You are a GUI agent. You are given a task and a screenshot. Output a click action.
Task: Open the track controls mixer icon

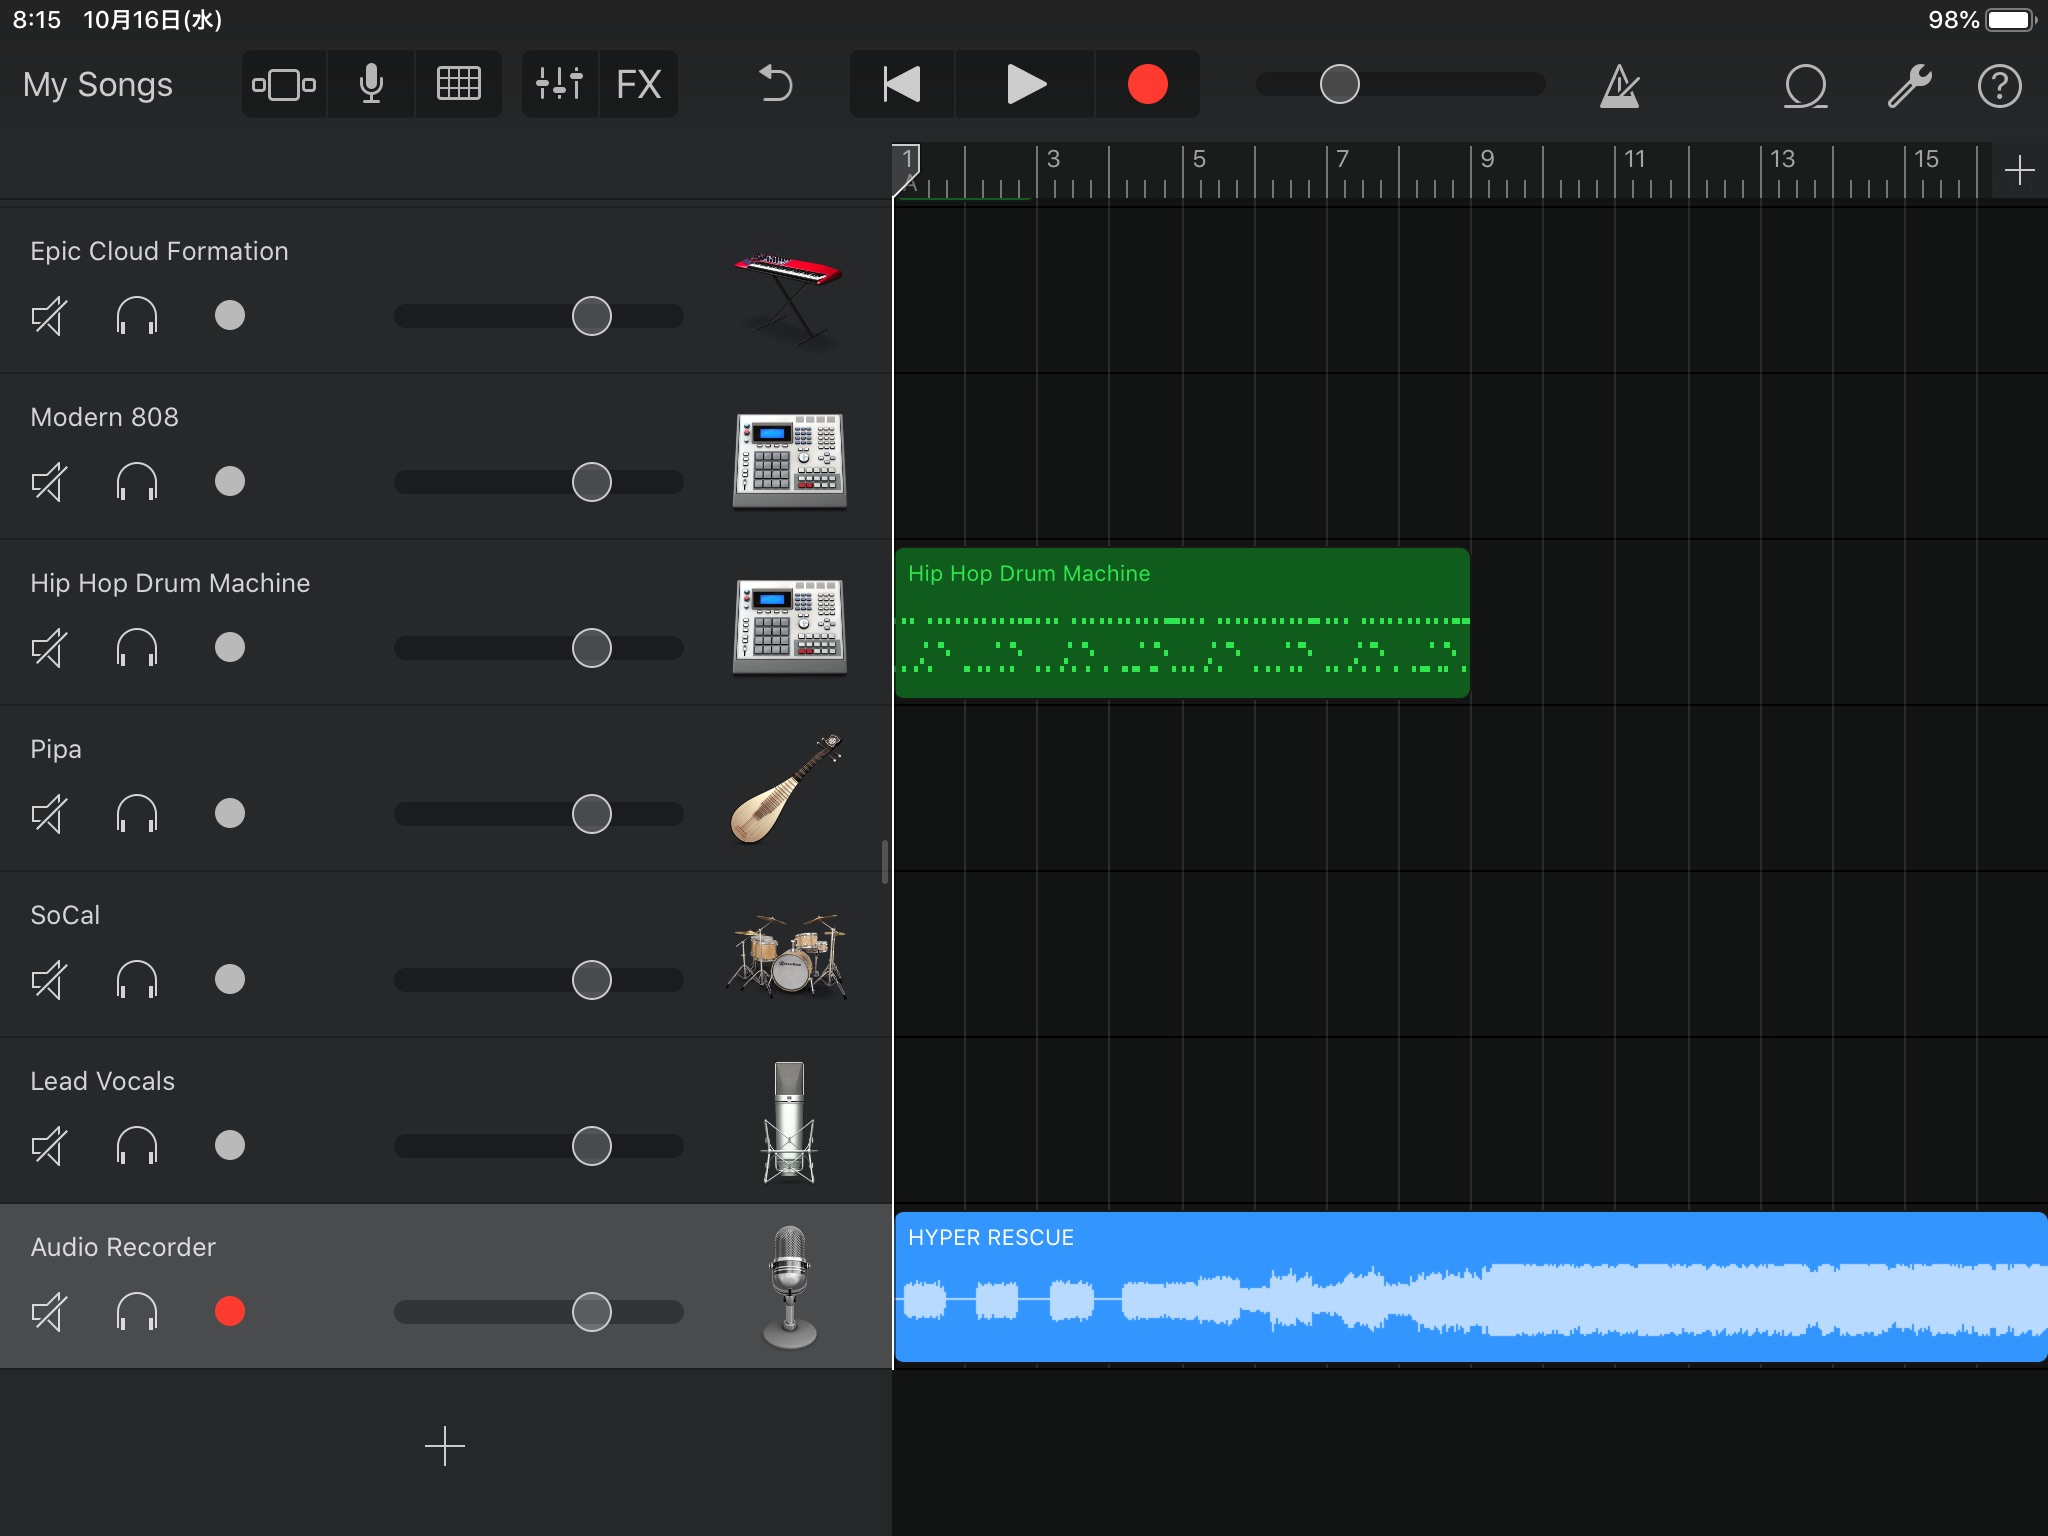coord(559,85)
